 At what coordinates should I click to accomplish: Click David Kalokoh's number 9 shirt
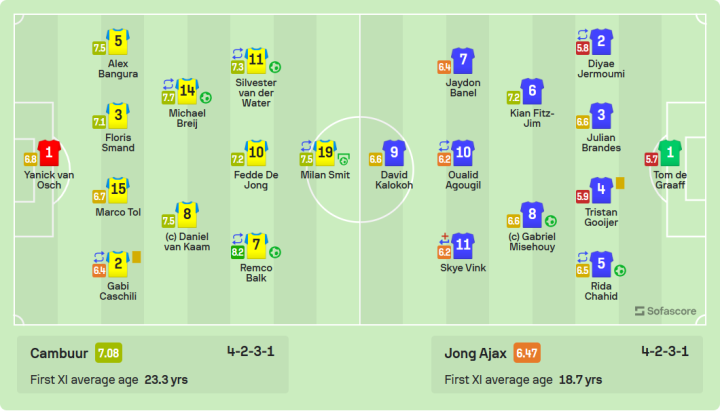coord(397,152)
